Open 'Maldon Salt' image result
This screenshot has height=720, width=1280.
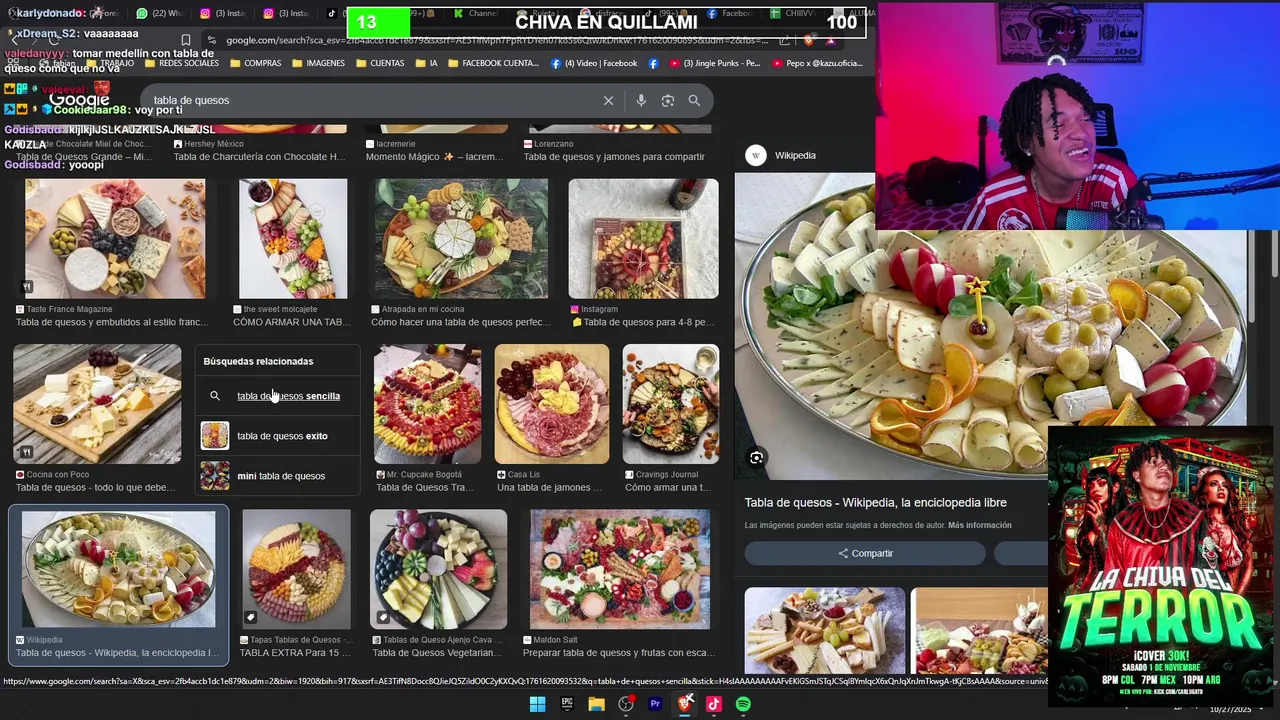(x=620, y=570)
